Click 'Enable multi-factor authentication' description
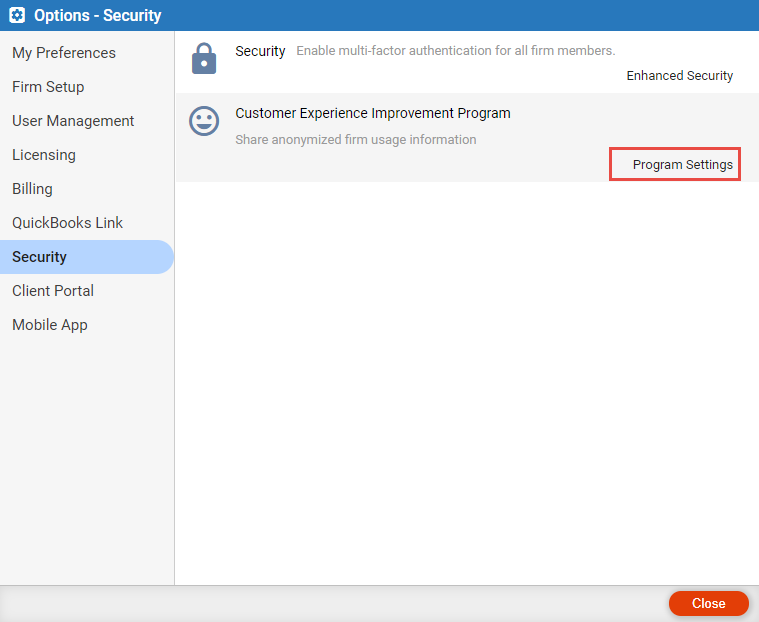 [x=455, y=51]
